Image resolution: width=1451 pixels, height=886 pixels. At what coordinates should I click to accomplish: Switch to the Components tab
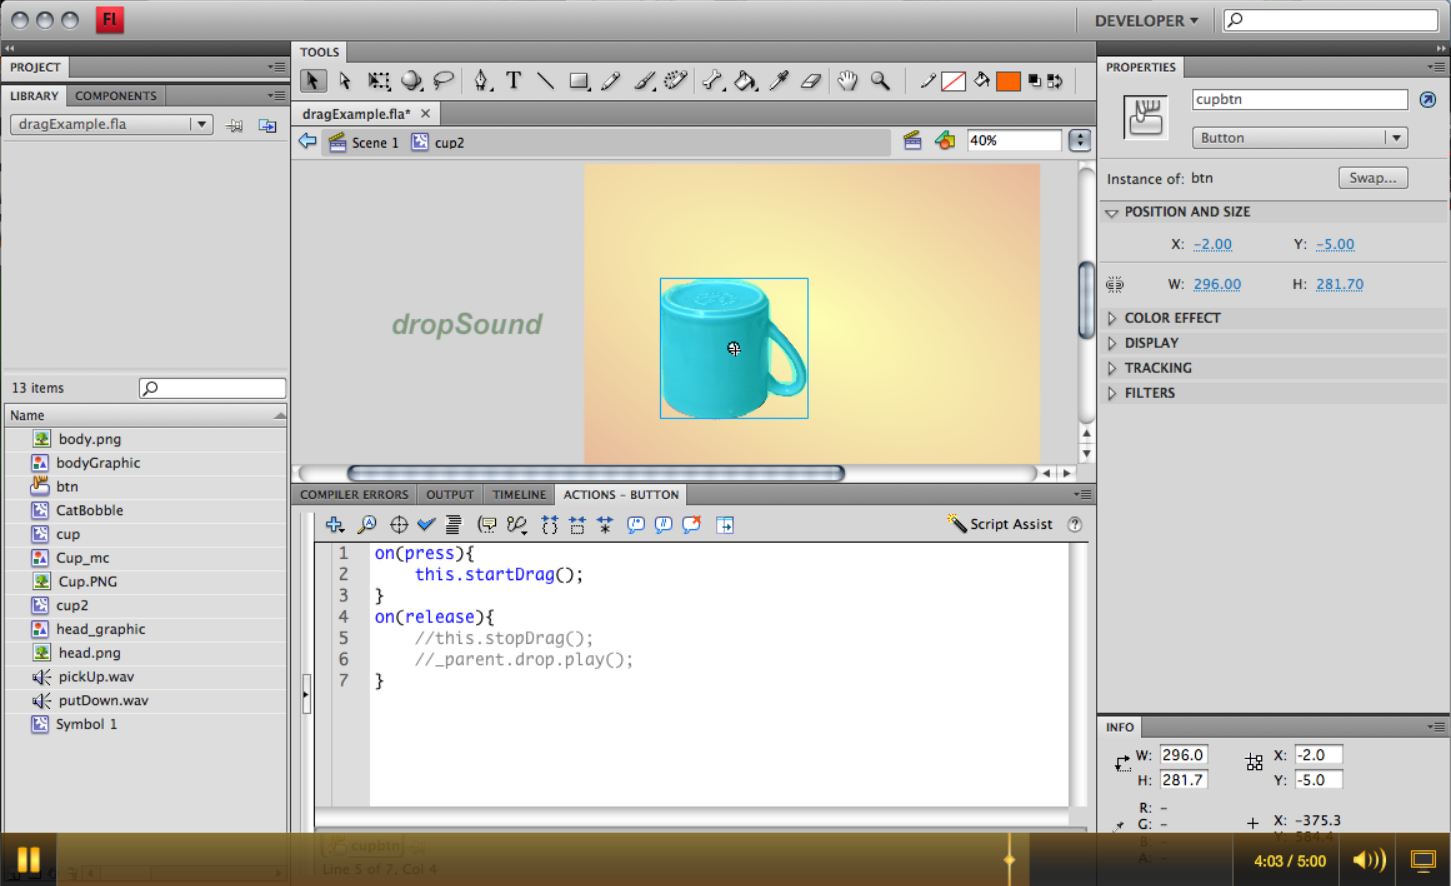116,96
